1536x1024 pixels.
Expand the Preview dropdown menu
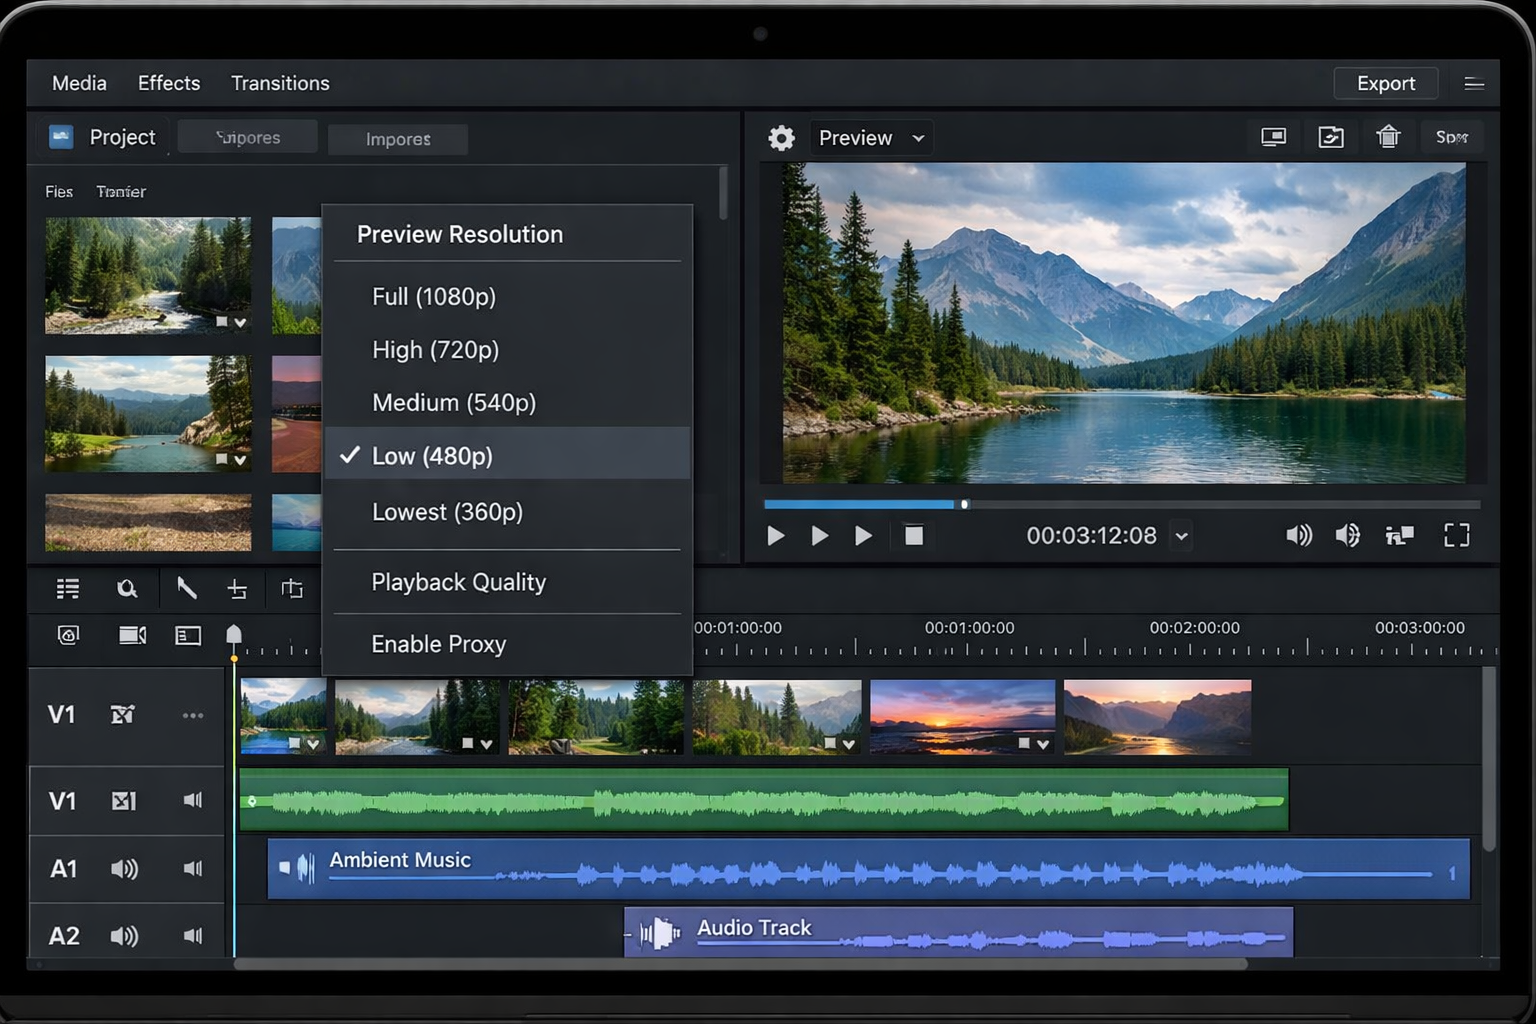click(x=871, y=138)
